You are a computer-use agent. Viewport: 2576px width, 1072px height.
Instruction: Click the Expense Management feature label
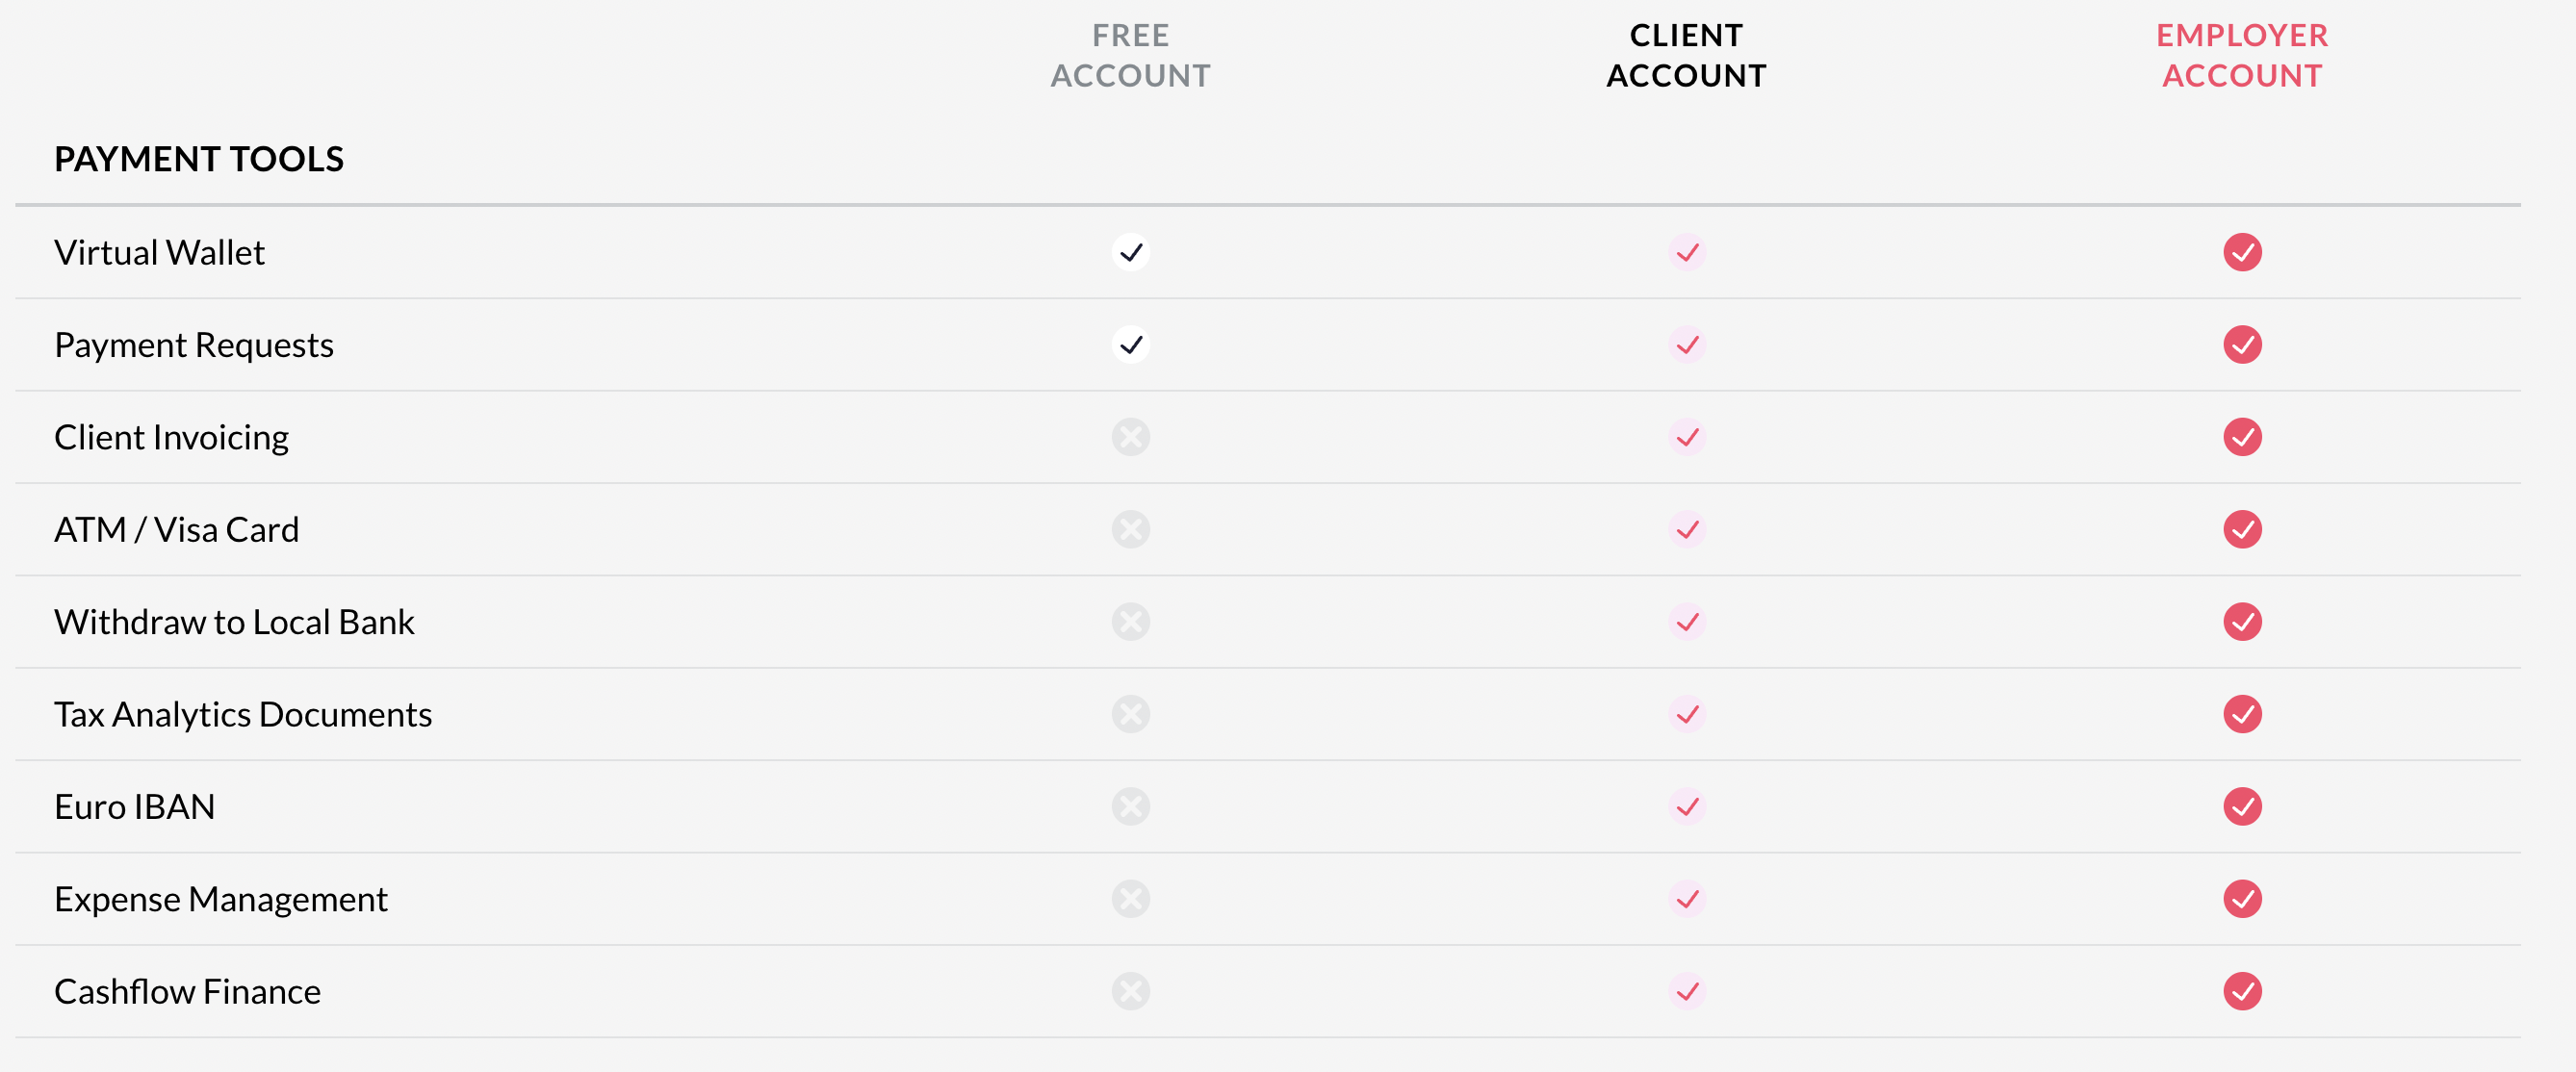click(221, 899)
